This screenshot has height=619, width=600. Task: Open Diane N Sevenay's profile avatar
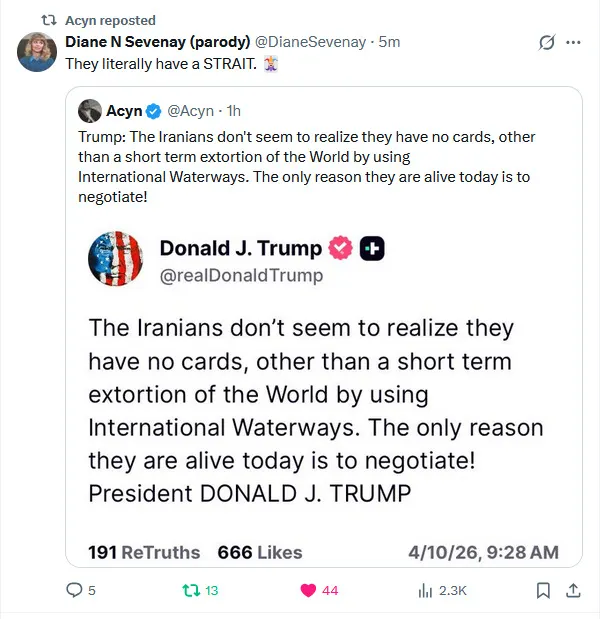tap(37, 52)
